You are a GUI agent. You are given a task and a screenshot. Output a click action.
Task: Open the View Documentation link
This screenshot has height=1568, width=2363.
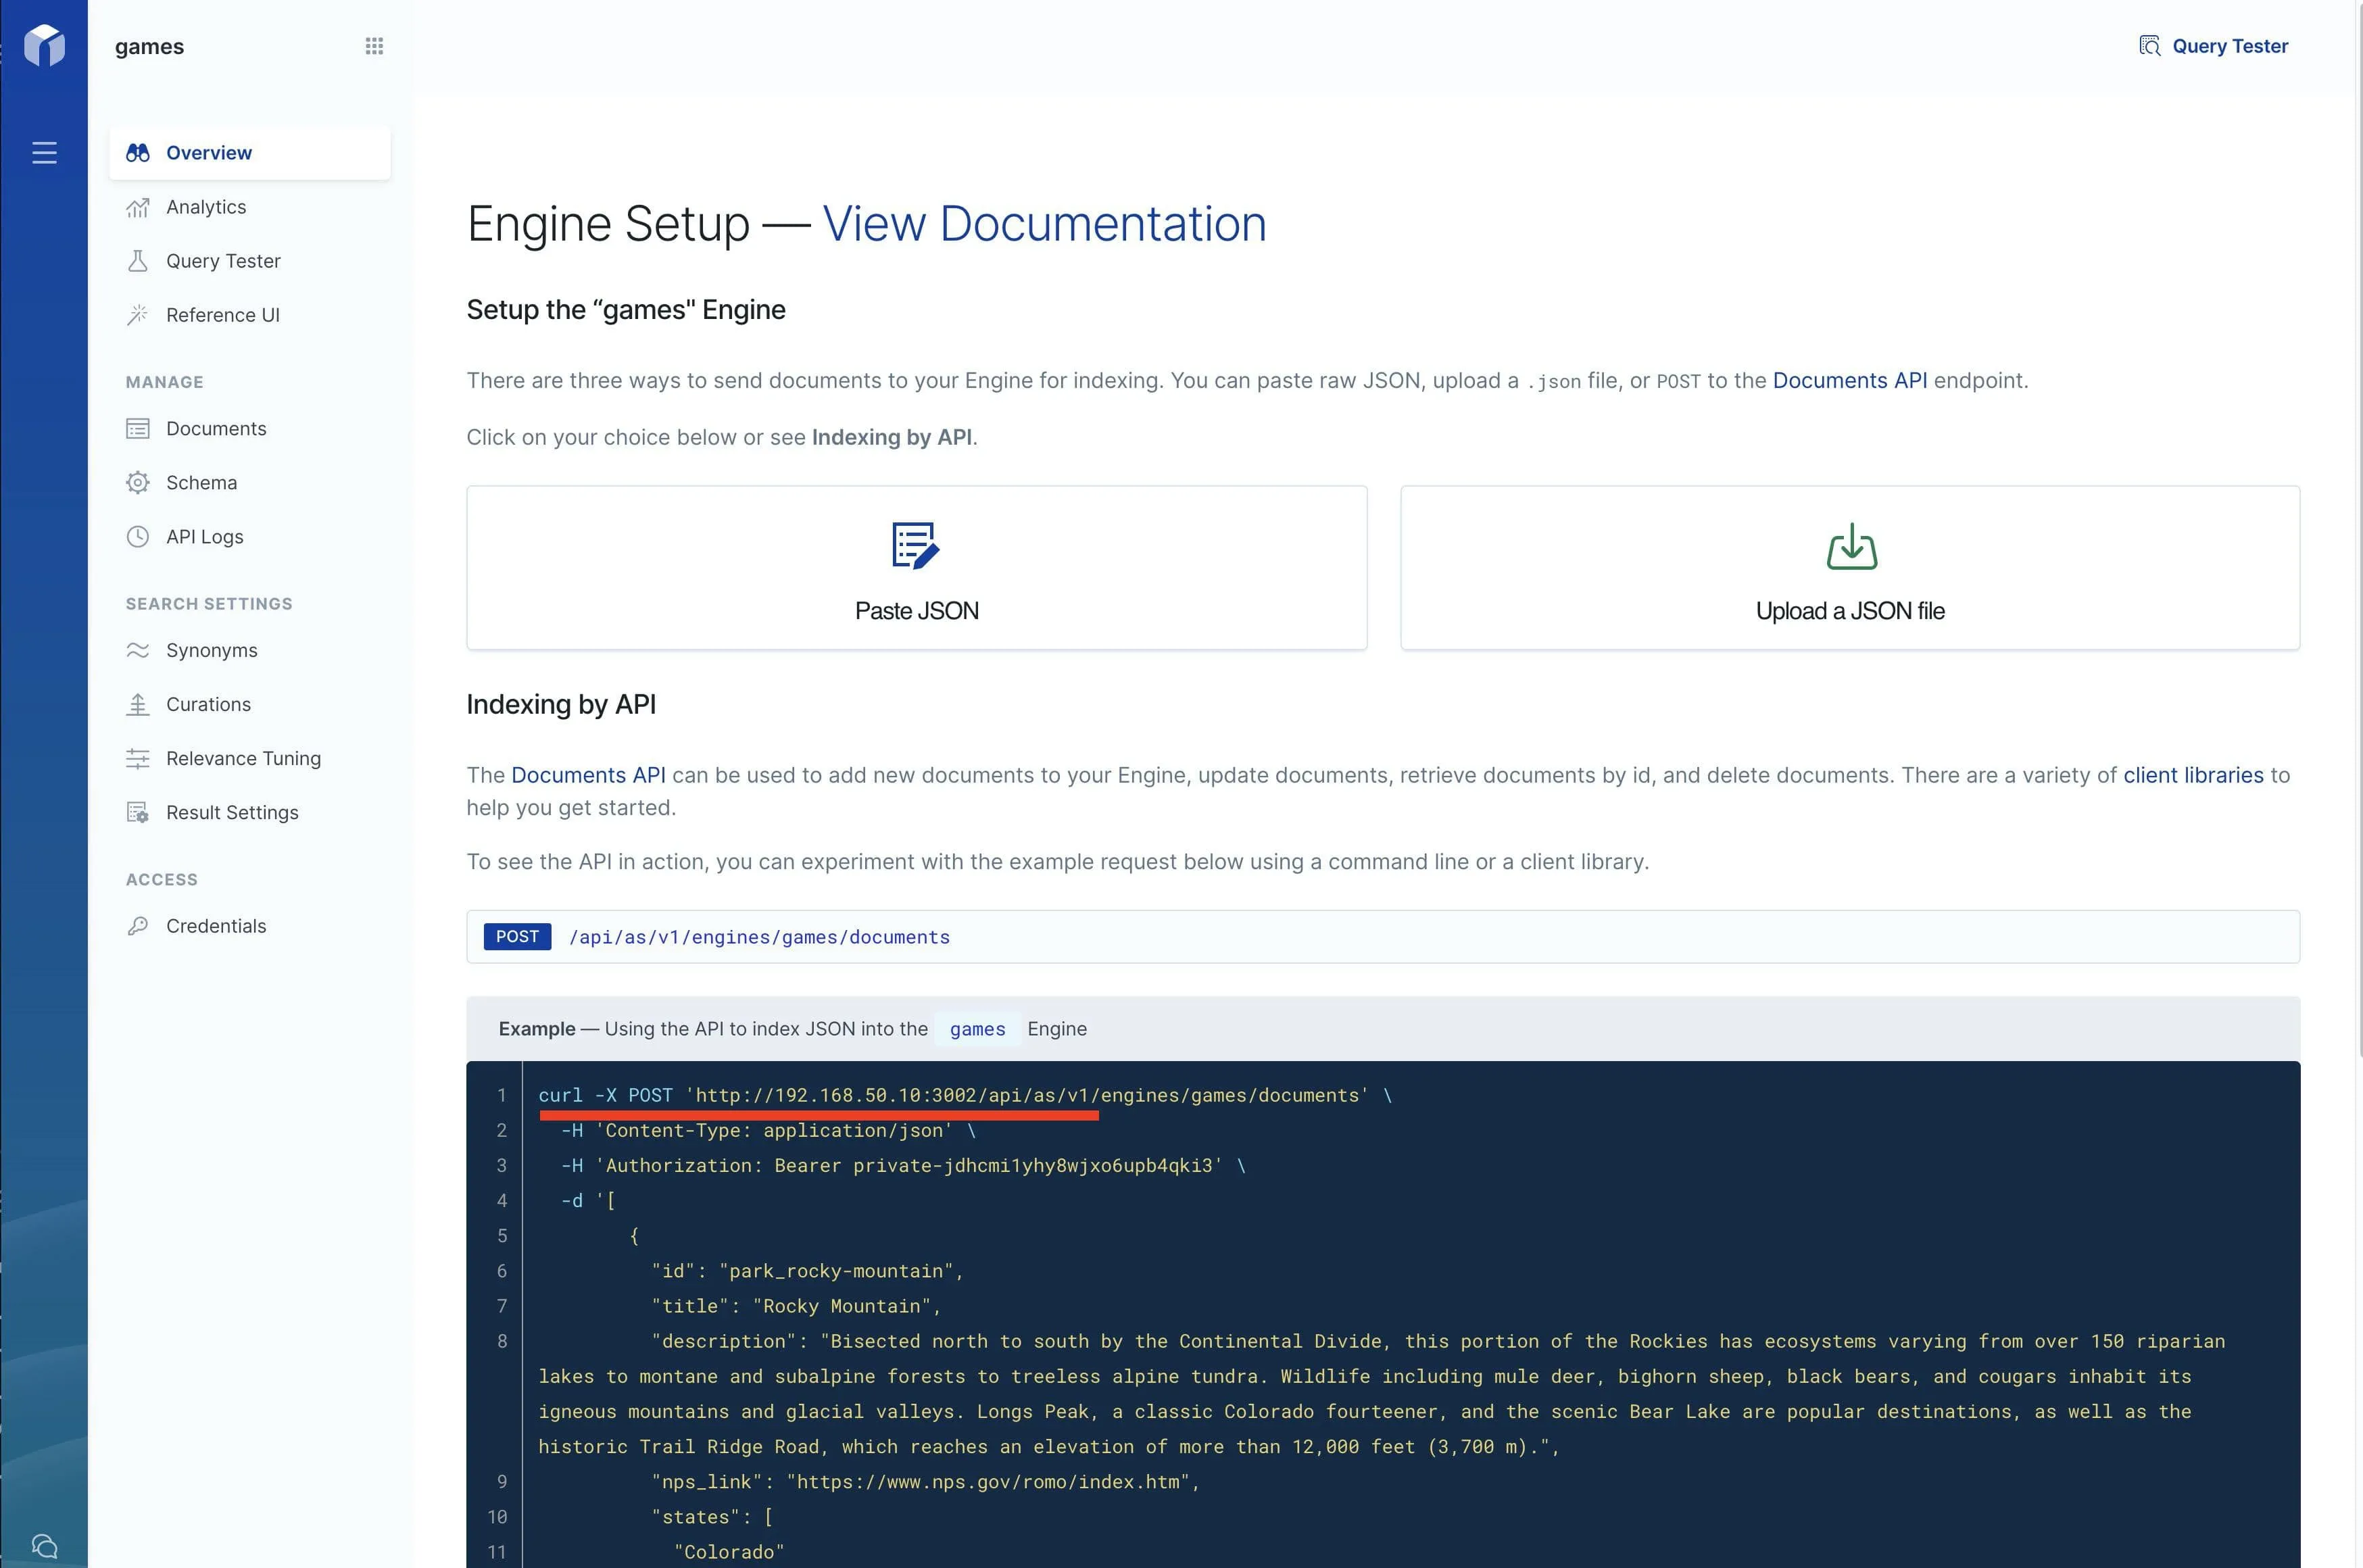click(x=1043, y=224)
